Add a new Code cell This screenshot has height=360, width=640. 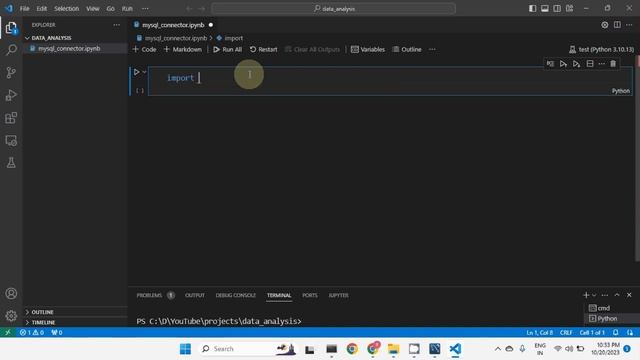[144, 49]
